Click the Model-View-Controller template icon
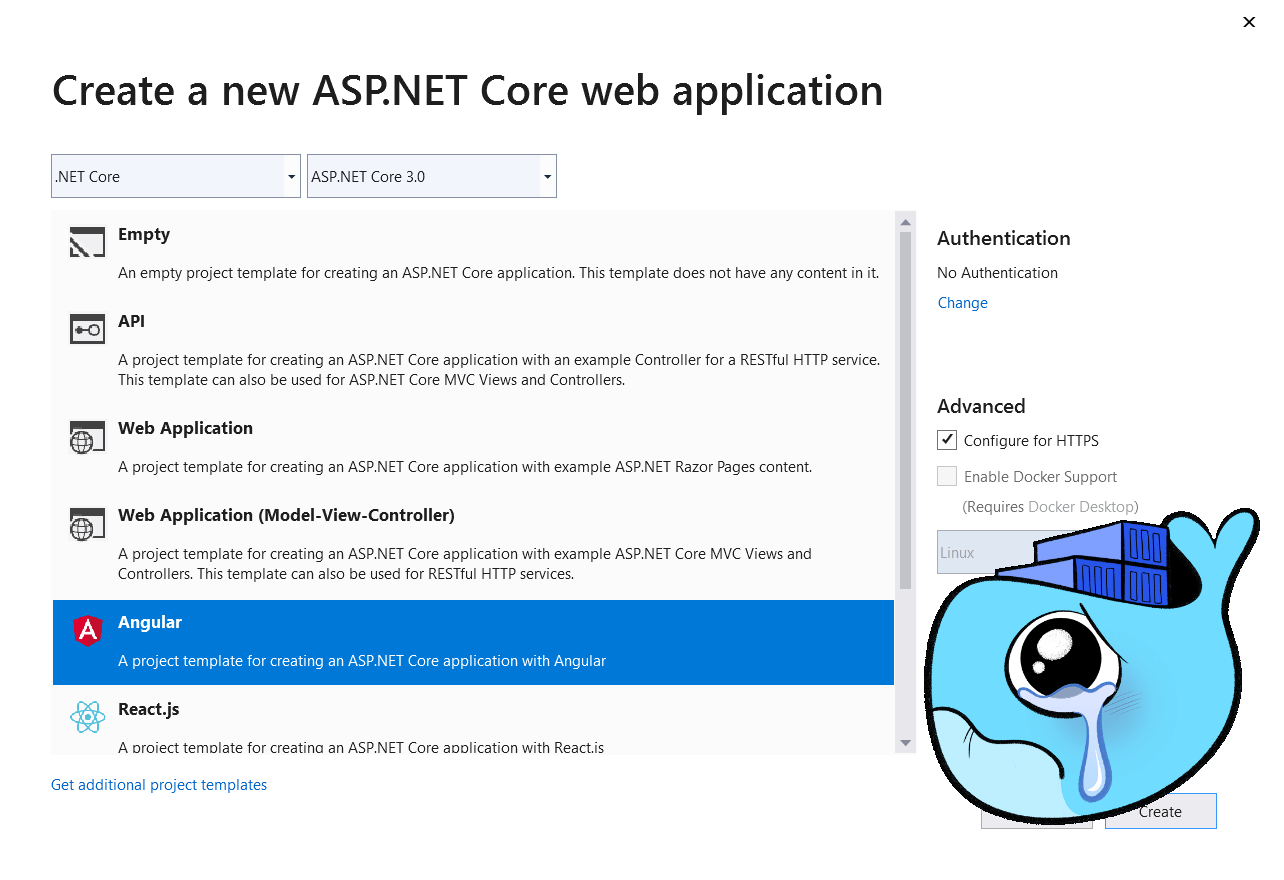Image resolution: width=1284 pixels, height=880 pixels. tap(87, 523)
